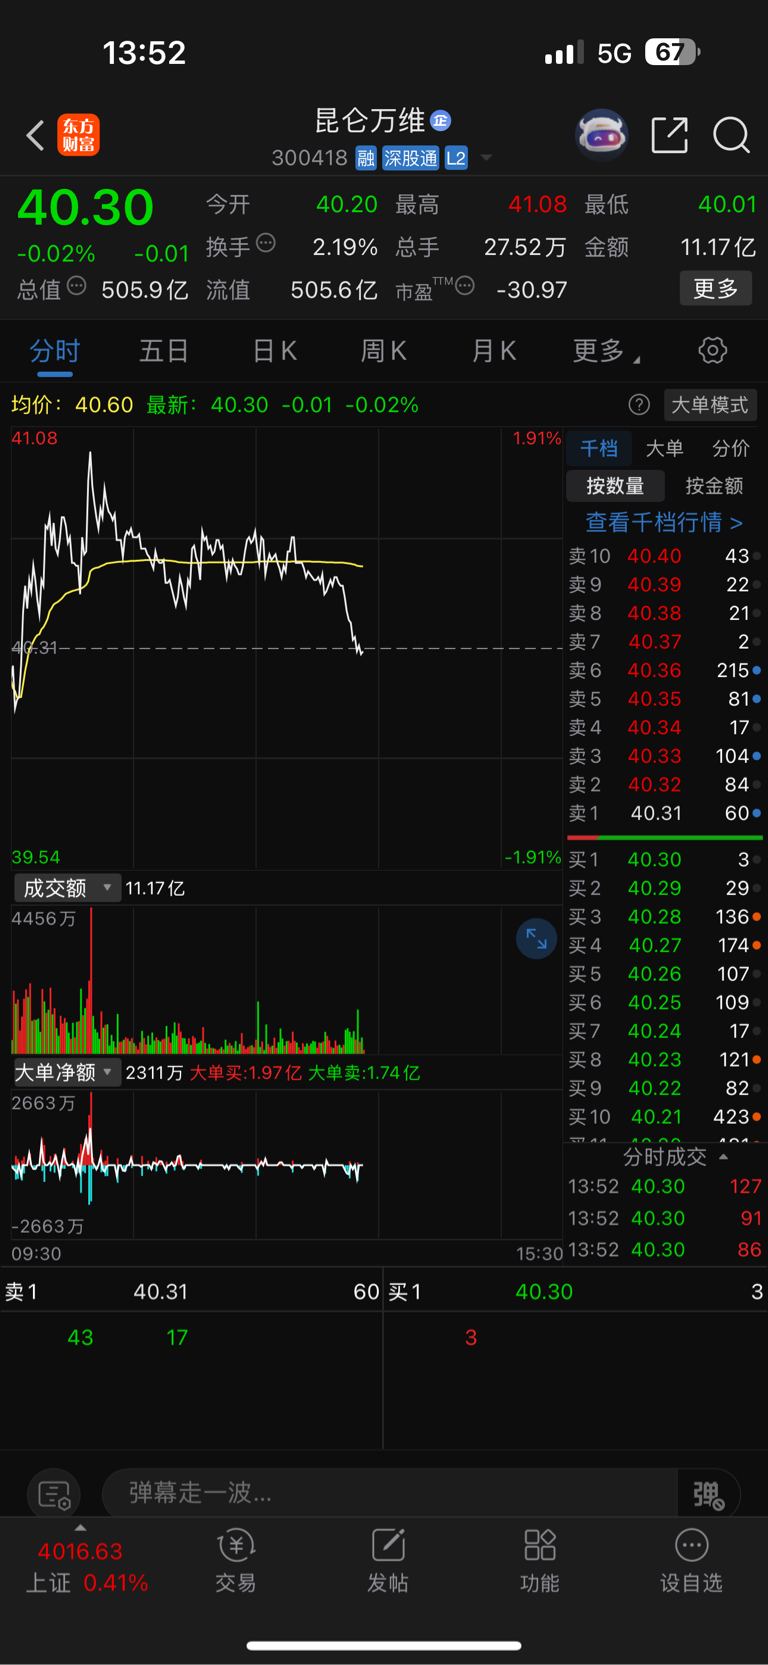Image resolution: width=768 pixels, height=1665 pixels.
Task: Open 查看千档行情 link
Action: 664,522
